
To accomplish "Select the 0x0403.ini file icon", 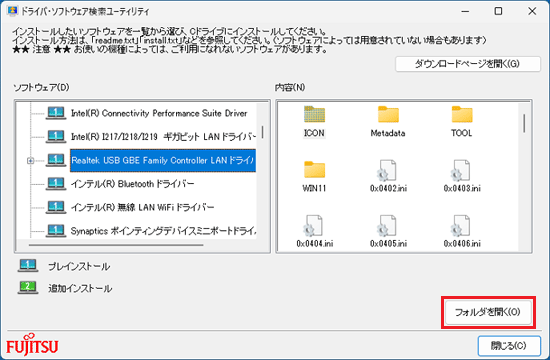I will [x=461, y=171].
